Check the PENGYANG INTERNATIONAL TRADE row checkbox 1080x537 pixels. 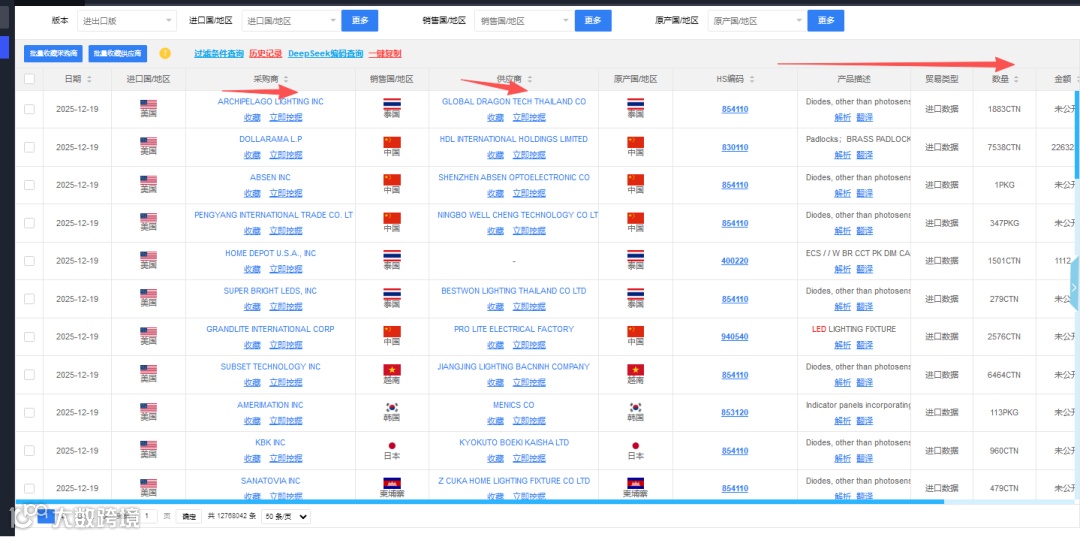(x=29, y=223)
